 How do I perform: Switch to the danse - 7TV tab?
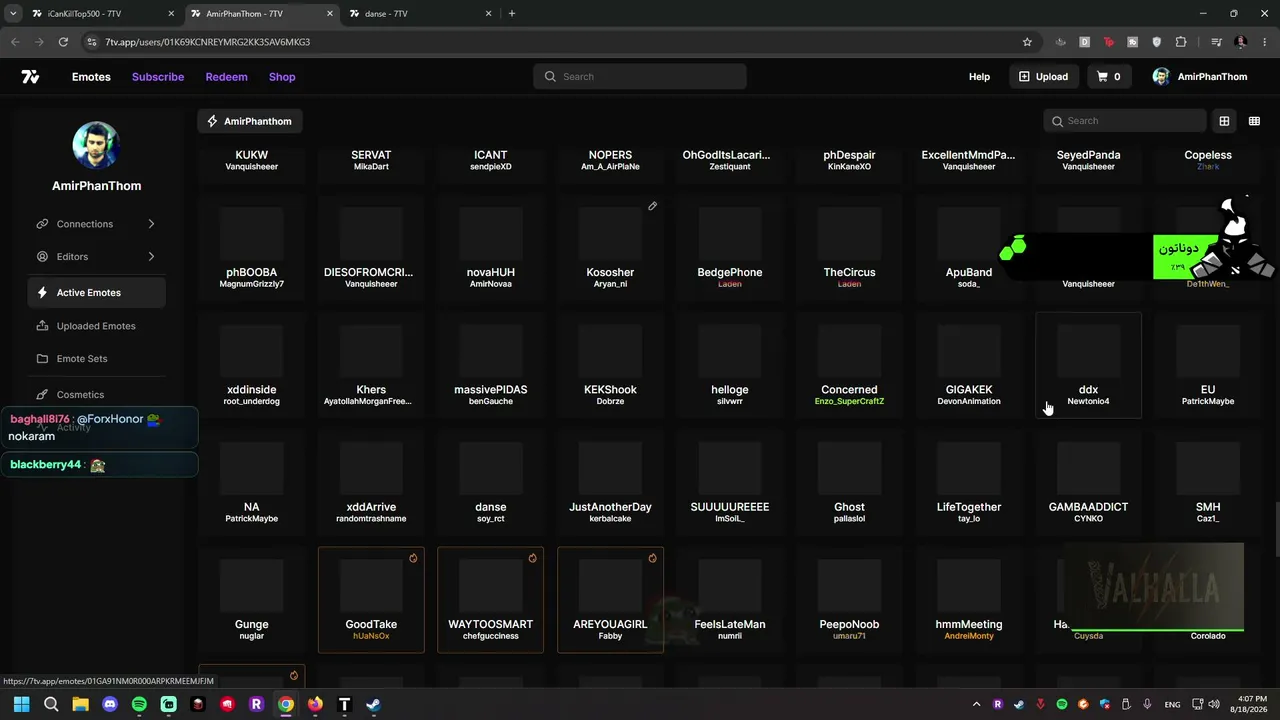click(x=418, y=14)
